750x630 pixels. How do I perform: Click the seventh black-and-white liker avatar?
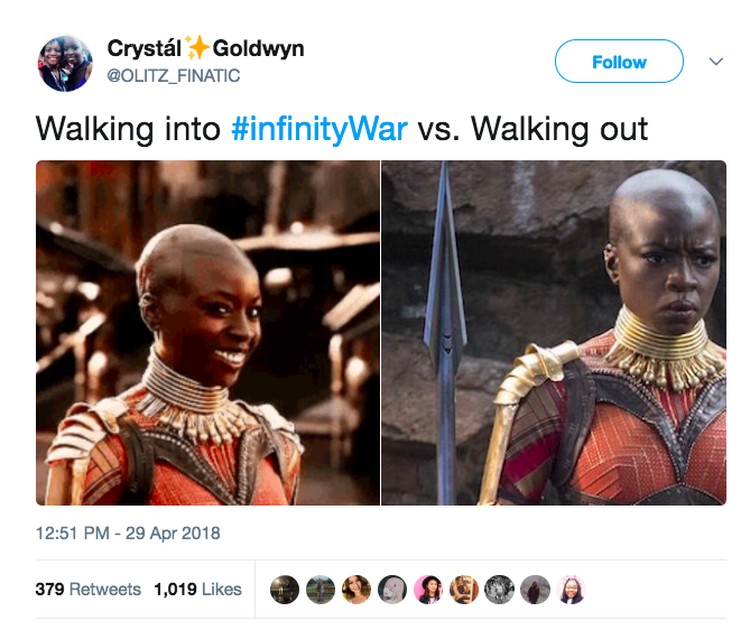[500, 589]
